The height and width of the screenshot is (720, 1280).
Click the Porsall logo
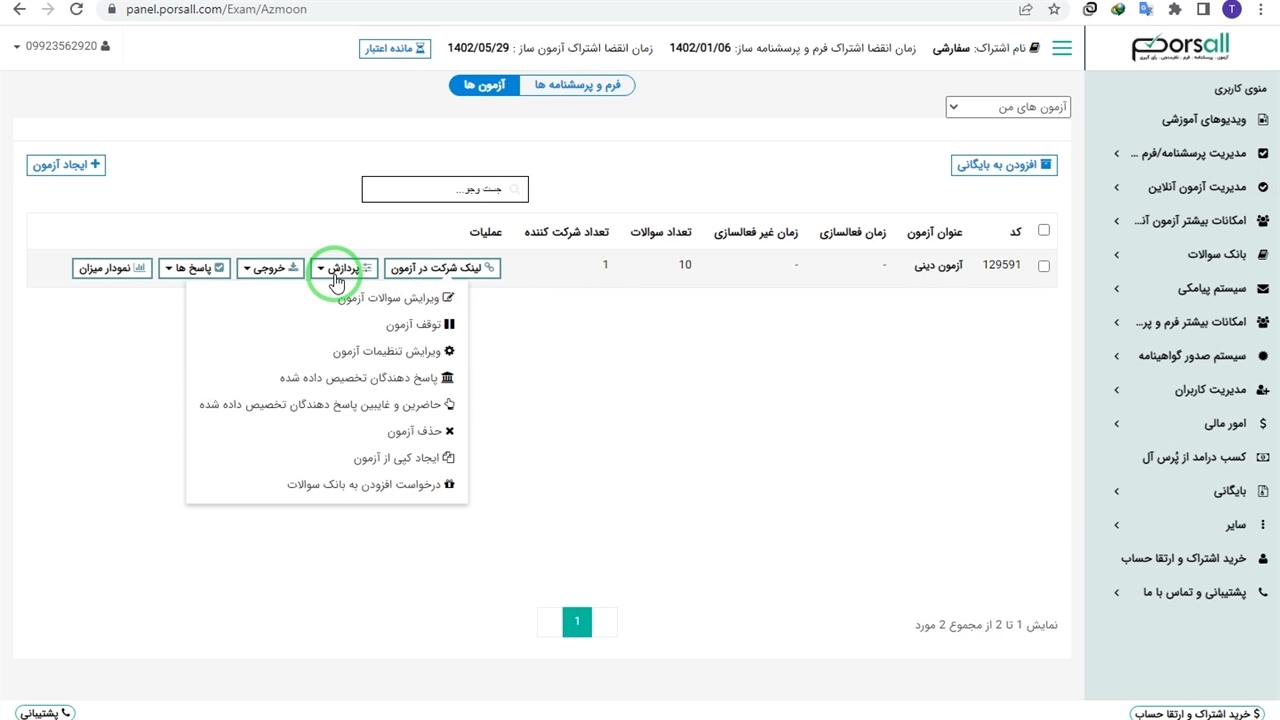(x=1180, y=47)
